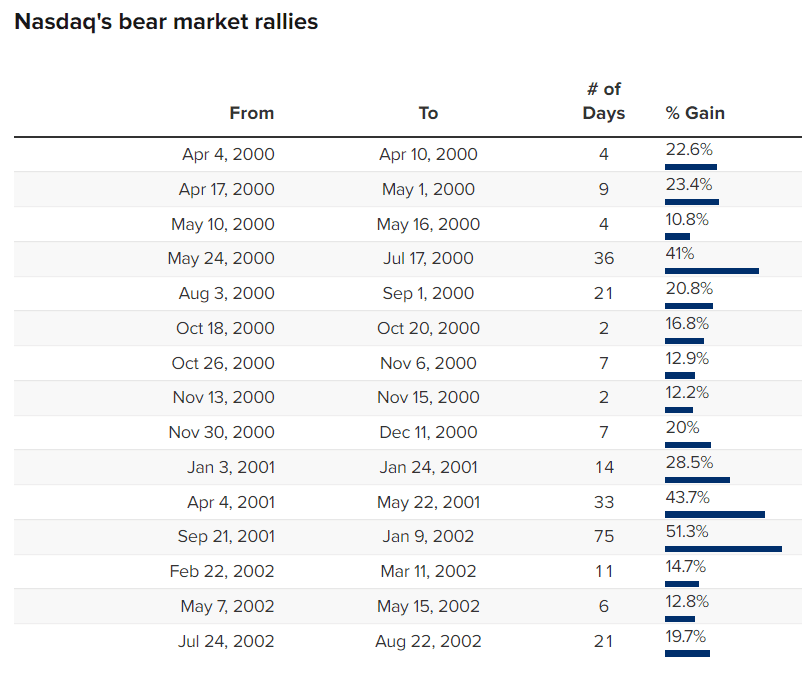Click the bar under 43.7% gain
The image size is (812, 674).
coord(714,514)
